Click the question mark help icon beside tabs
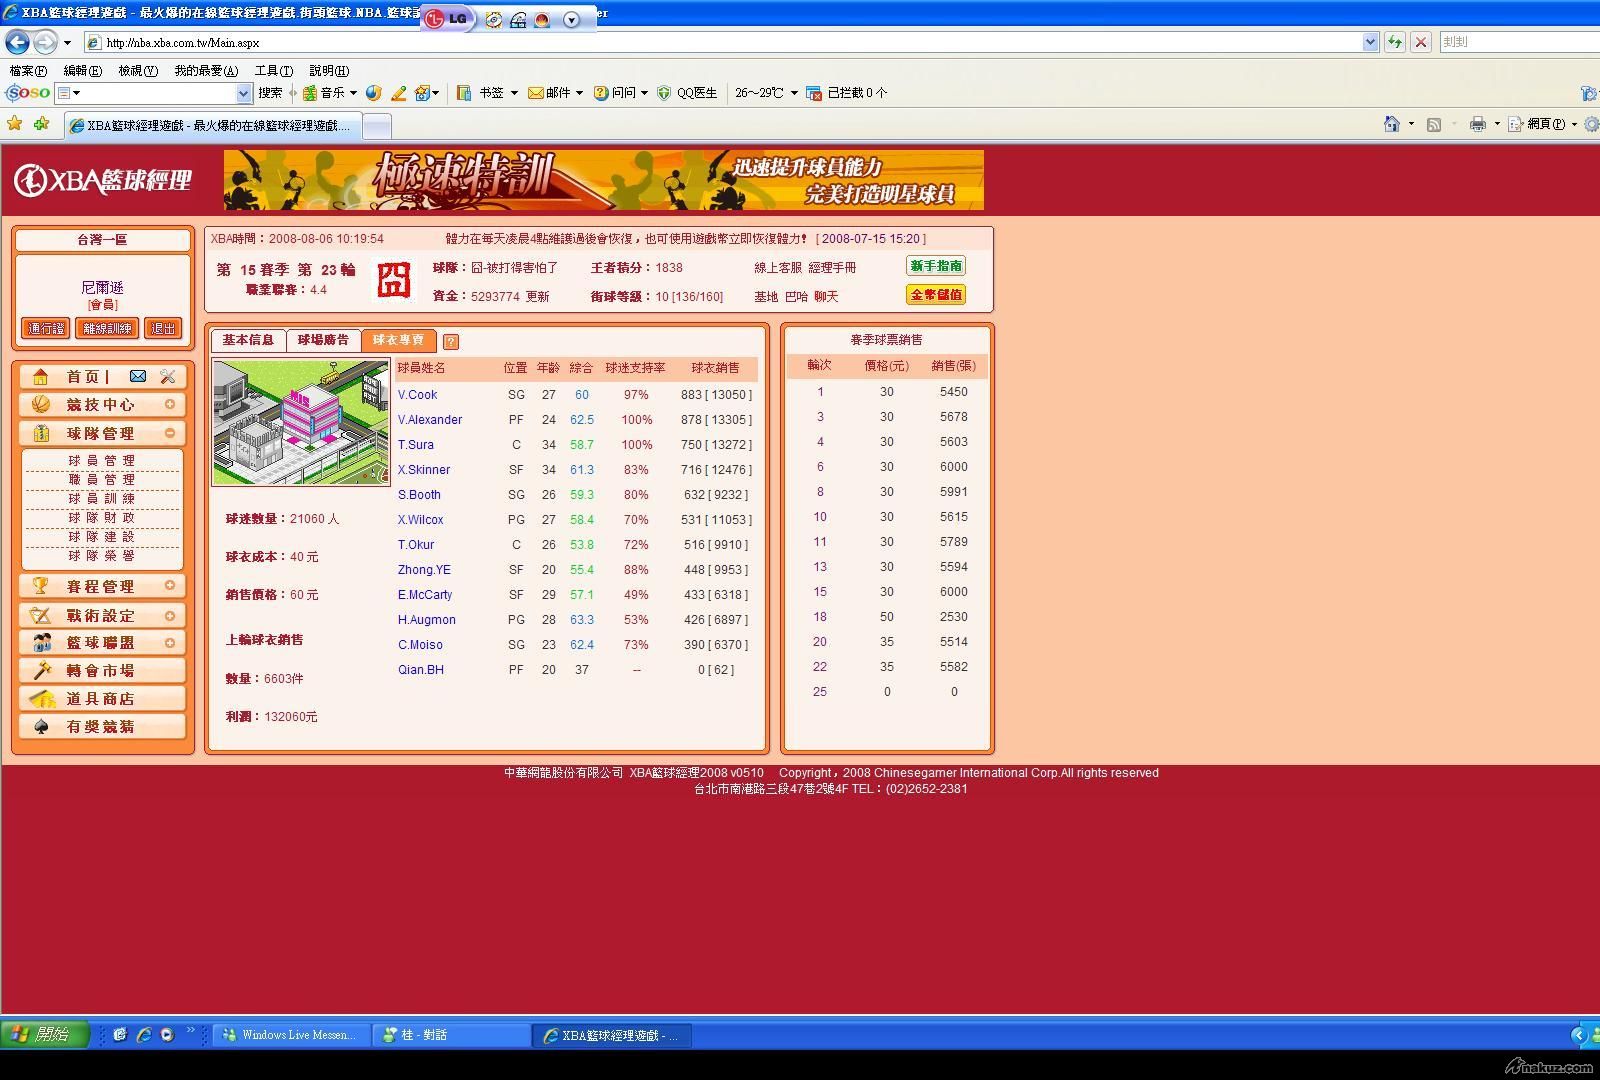The image size is (1600, 1080). point(451,342)
